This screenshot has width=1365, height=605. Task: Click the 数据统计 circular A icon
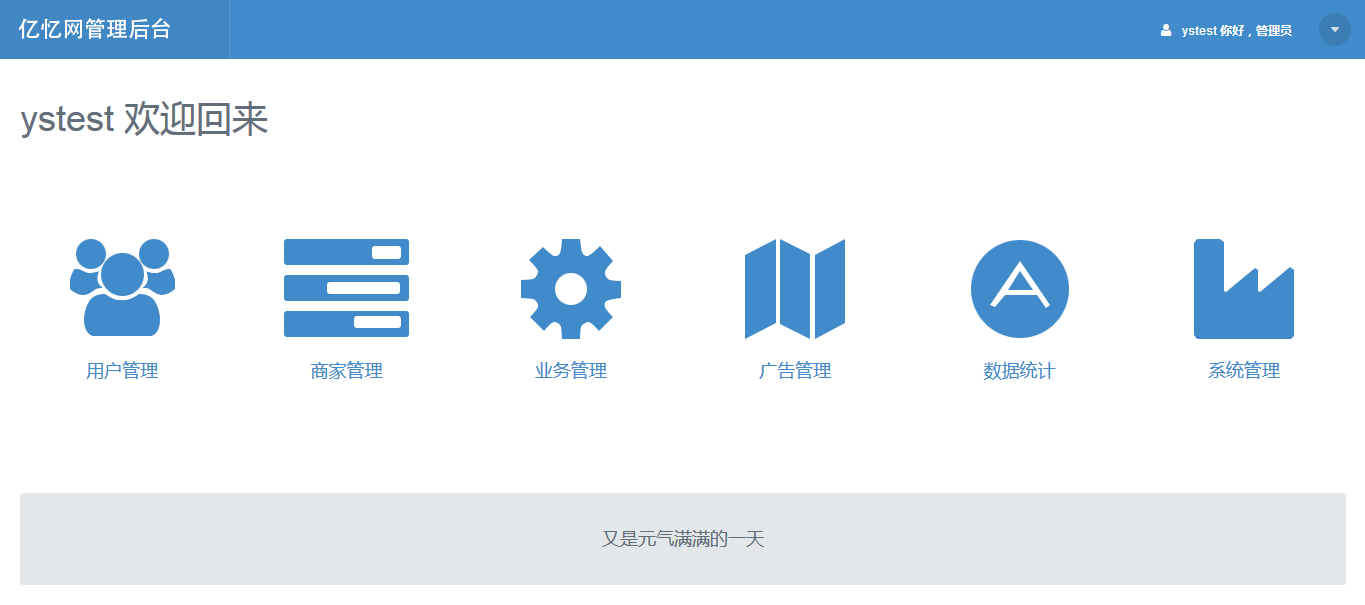[1019, 289]
